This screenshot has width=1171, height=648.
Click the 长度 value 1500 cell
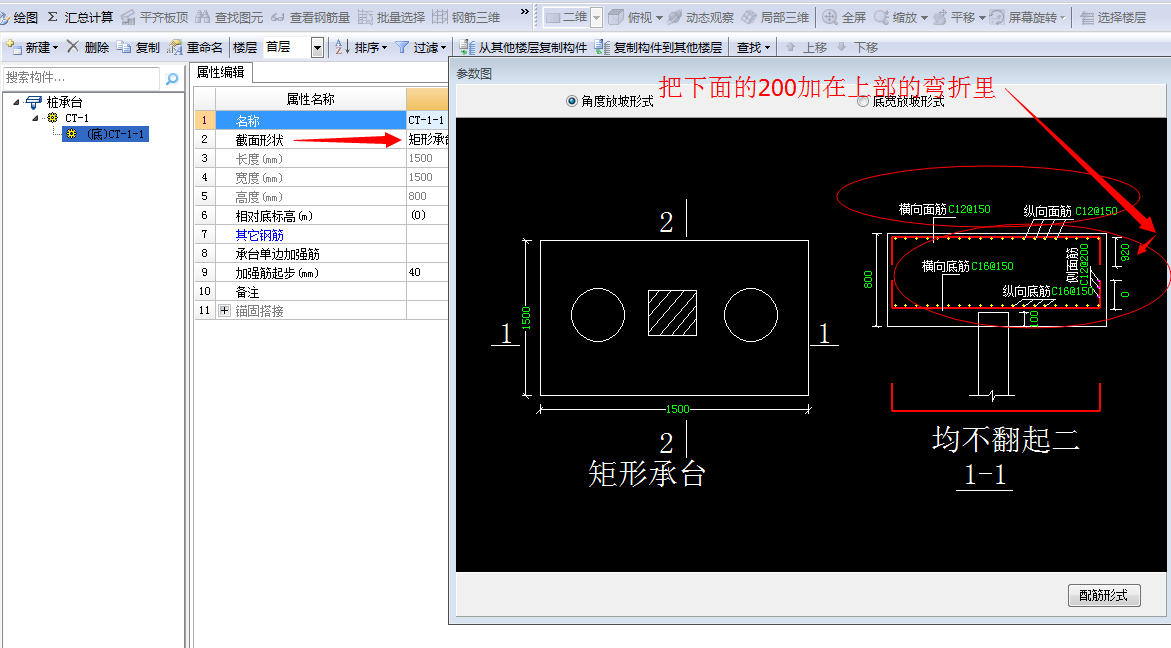point(427,158)
